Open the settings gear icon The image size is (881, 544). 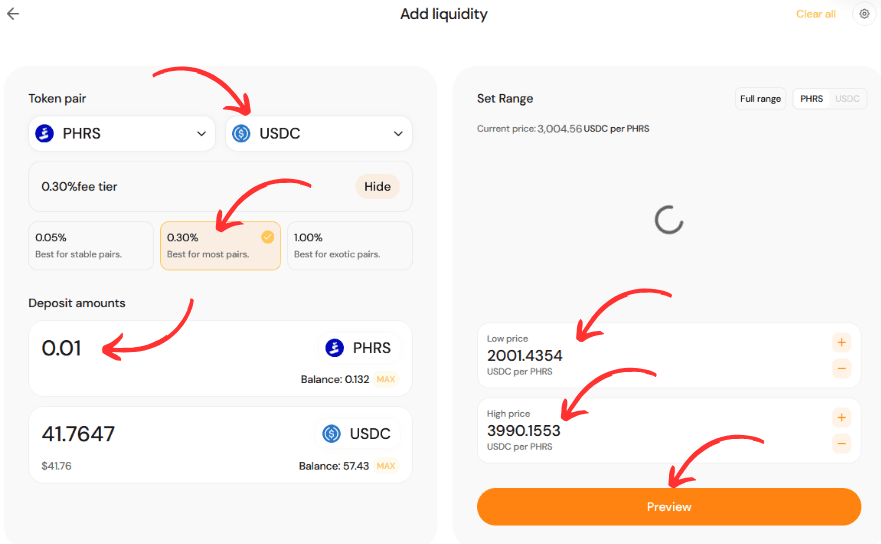click(x=865, y=14)
